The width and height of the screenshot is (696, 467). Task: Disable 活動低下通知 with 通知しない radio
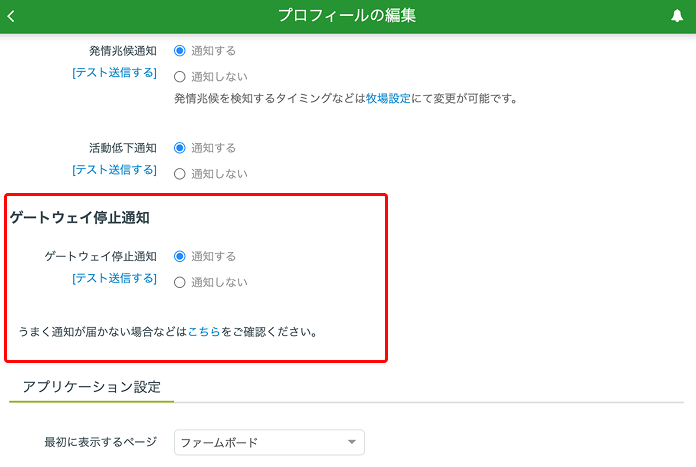[180, 173]
